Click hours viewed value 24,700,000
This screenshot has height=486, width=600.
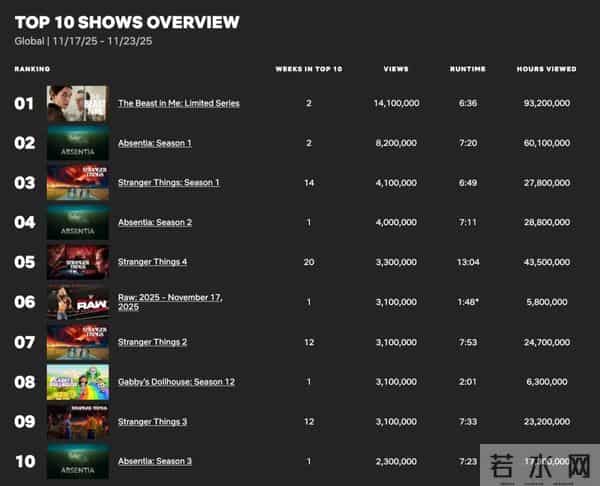tap(547, 342)
